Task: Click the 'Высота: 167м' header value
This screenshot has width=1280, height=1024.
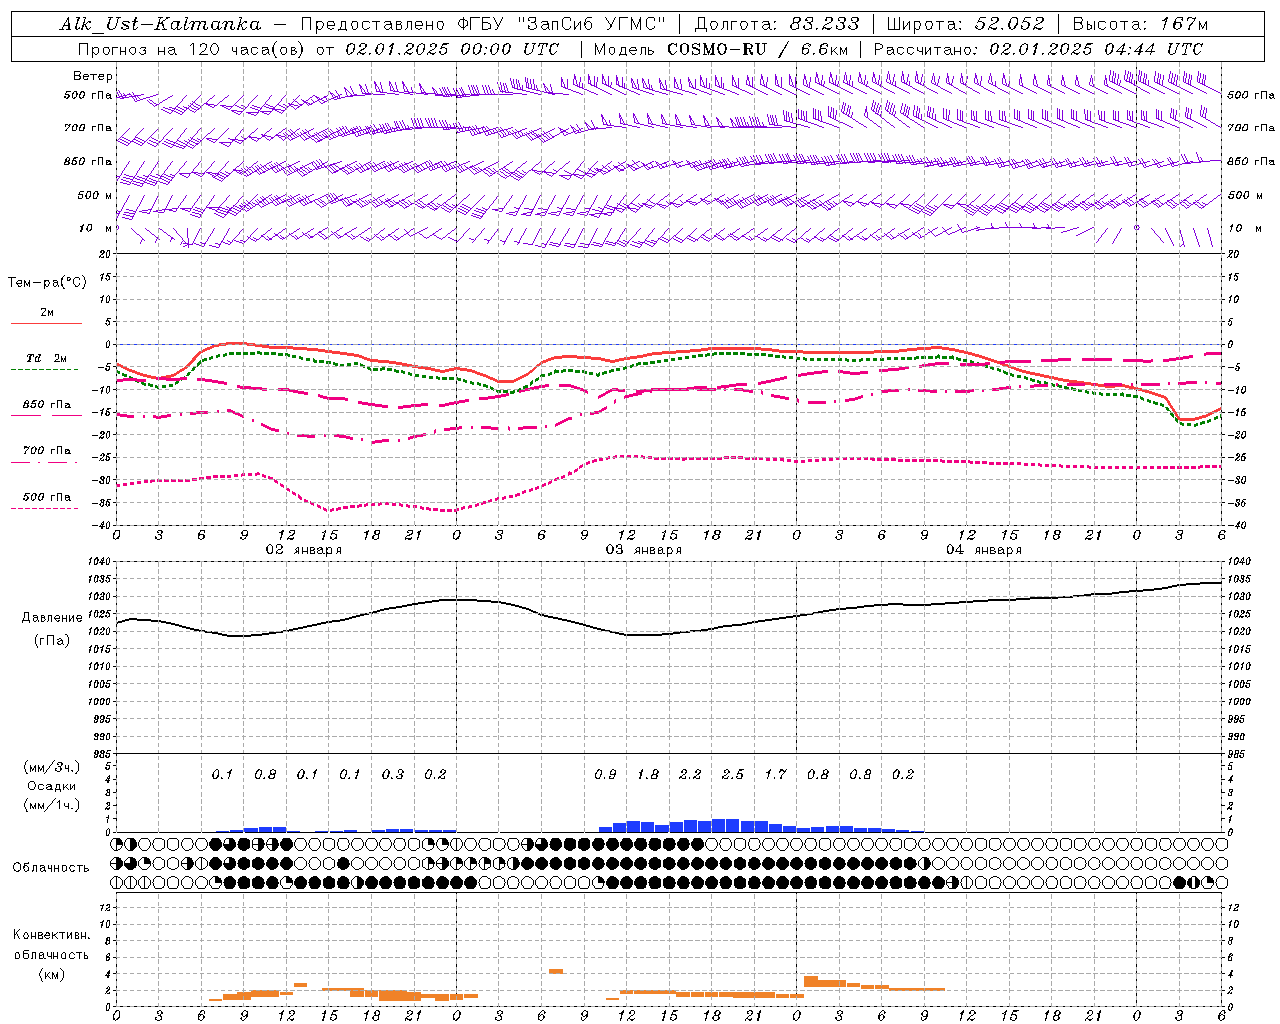Action: click(x=1139, y=24)
